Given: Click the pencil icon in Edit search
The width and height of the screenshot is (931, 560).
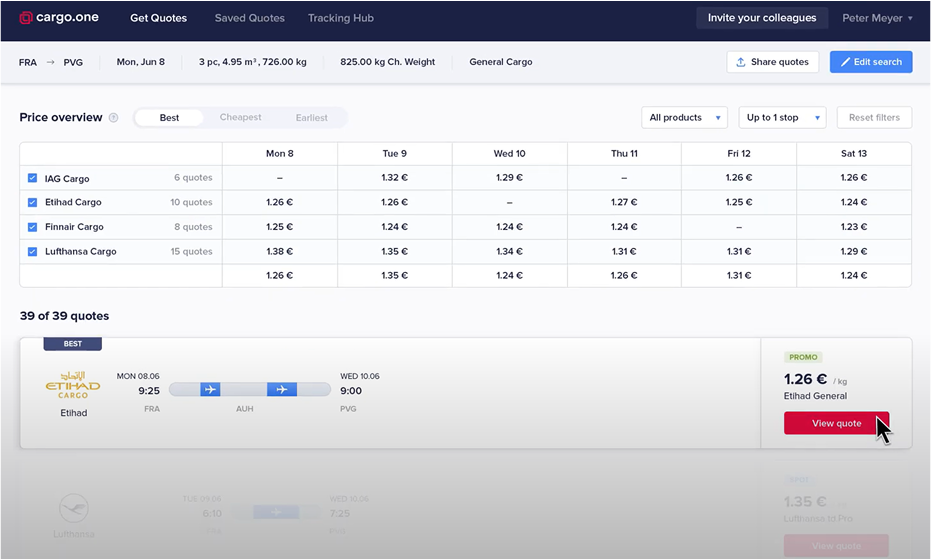Looking at the screenshot, I should pos(845,62).
